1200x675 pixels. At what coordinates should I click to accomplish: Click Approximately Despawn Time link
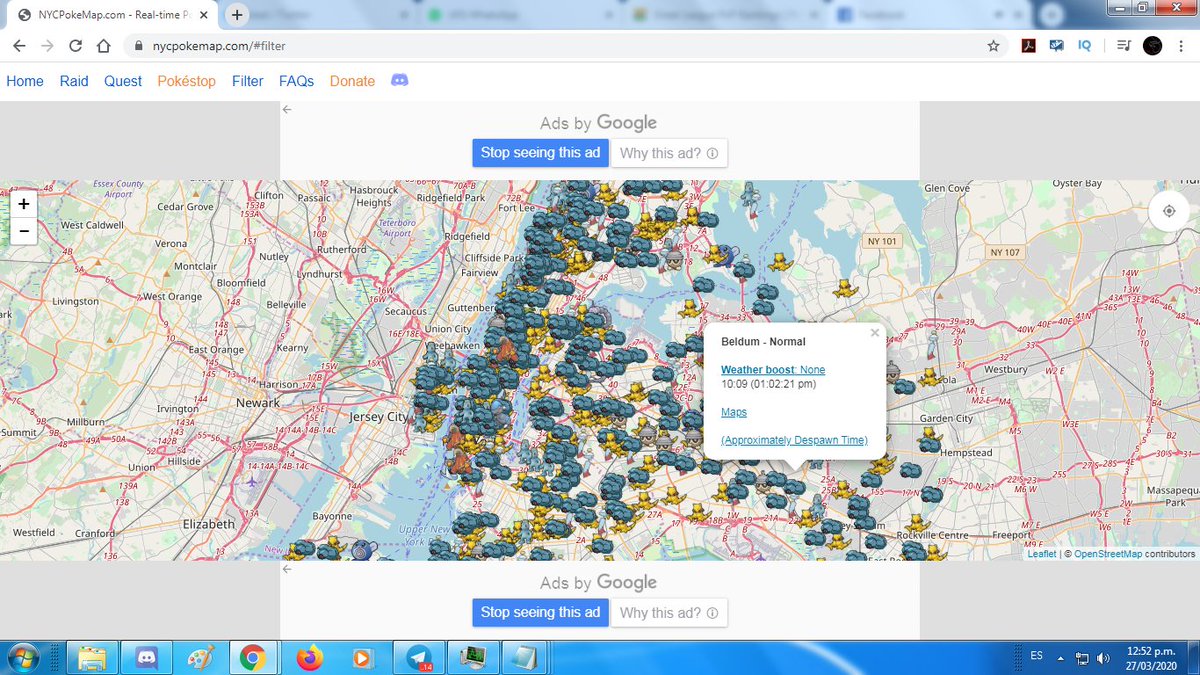point(794,440)
